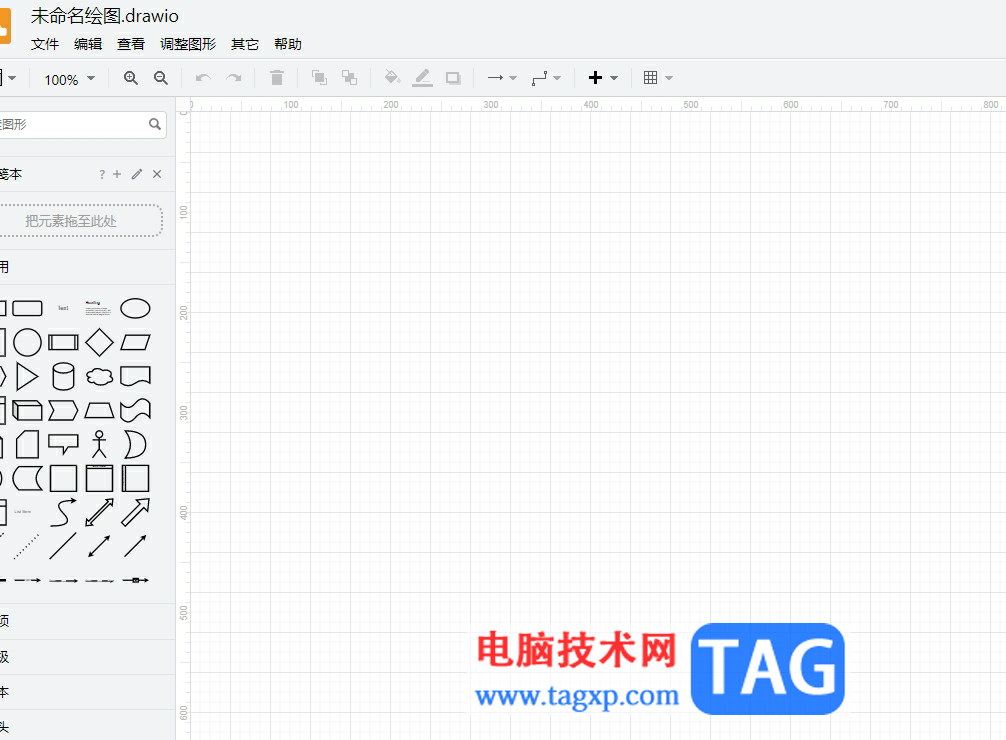Select the curved S arrow shape

click(x=64, y=512)
